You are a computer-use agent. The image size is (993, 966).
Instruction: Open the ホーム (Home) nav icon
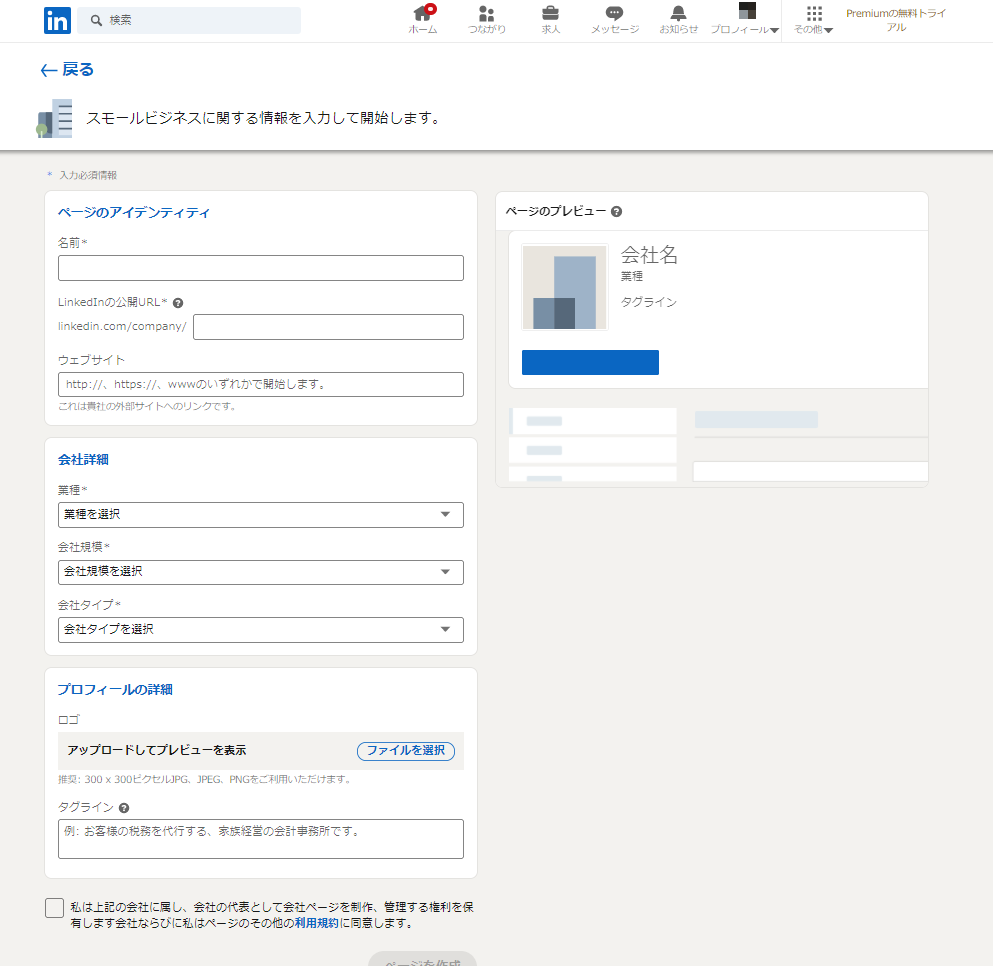pyautogui.click(x=423, y=14)
